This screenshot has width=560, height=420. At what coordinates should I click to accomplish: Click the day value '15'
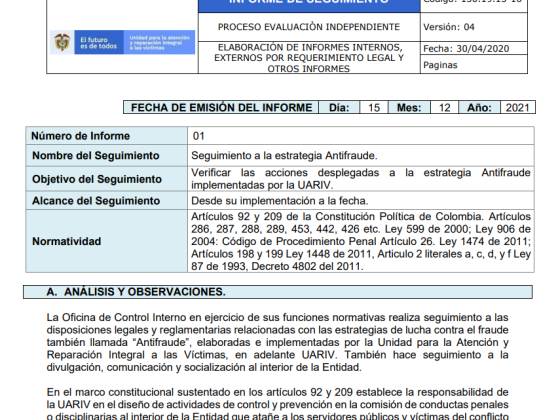click(374, 108)
